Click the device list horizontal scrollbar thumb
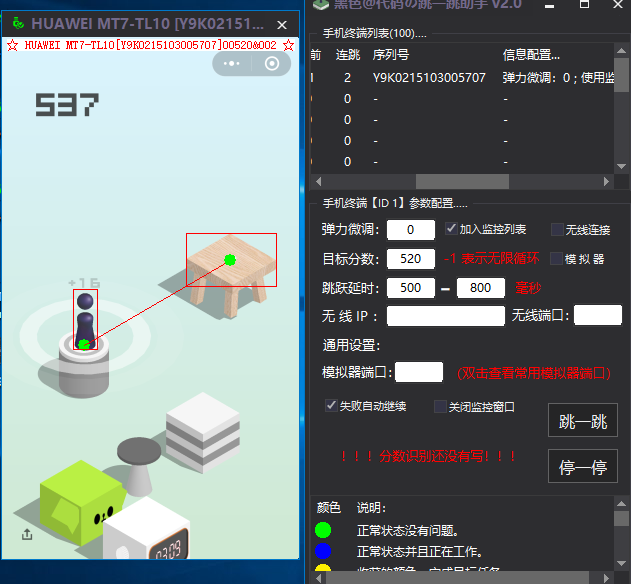The image size is (631, 584). (462, 182)
